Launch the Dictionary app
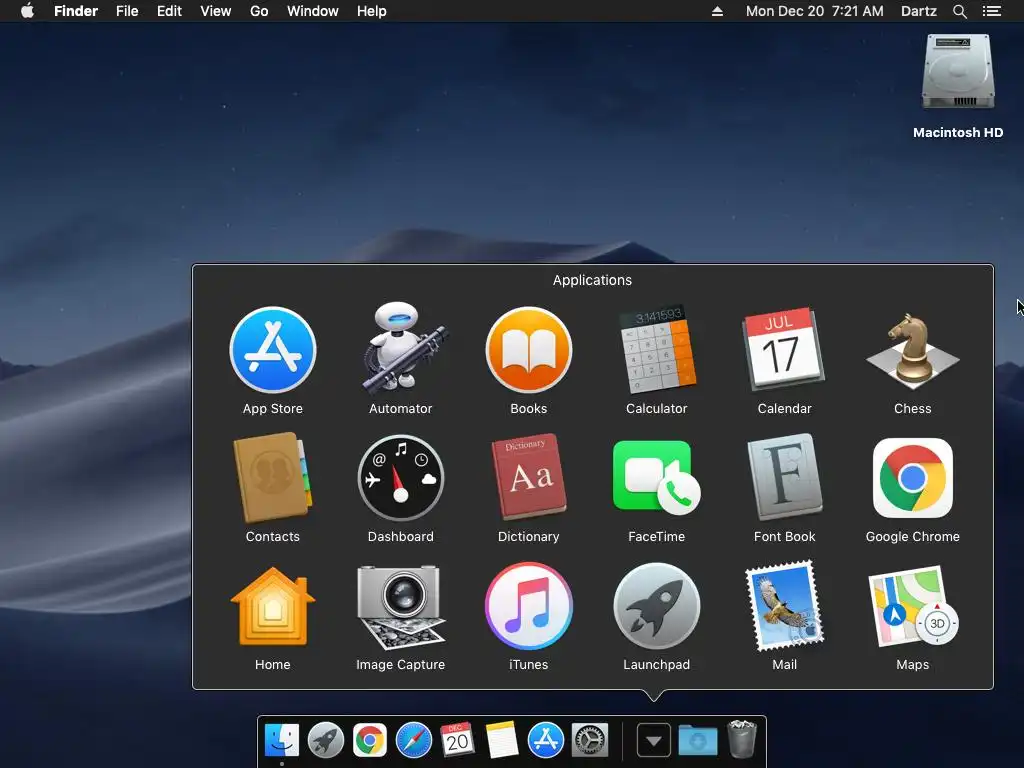 click(528, 477)
